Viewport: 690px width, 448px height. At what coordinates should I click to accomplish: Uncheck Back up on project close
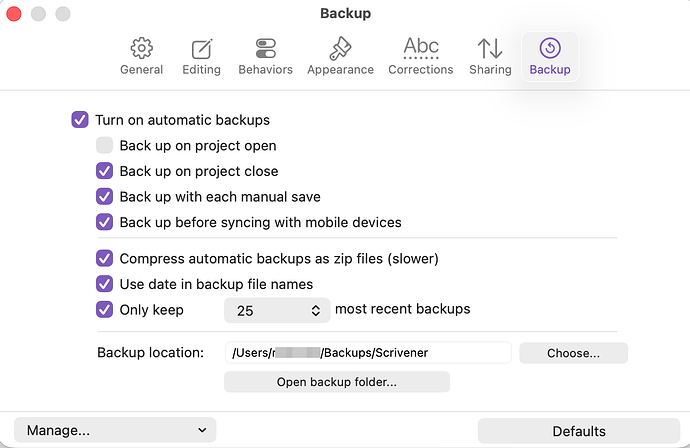pos(104,171)
